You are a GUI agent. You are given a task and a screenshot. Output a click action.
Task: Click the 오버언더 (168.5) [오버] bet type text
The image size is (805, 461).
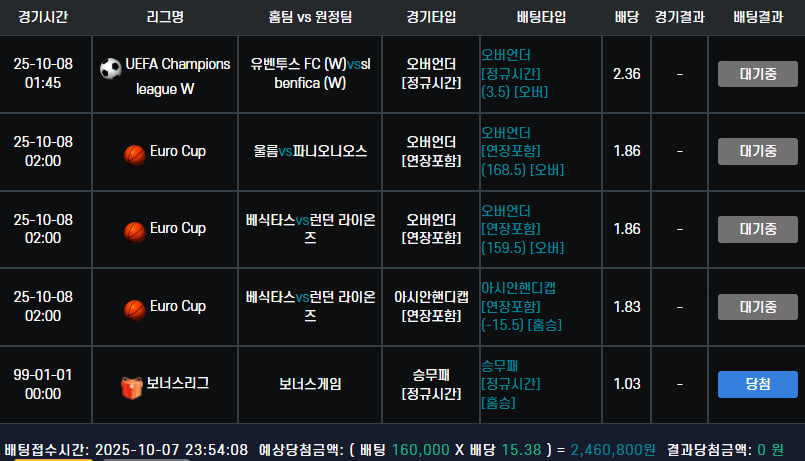click(522, 151)
